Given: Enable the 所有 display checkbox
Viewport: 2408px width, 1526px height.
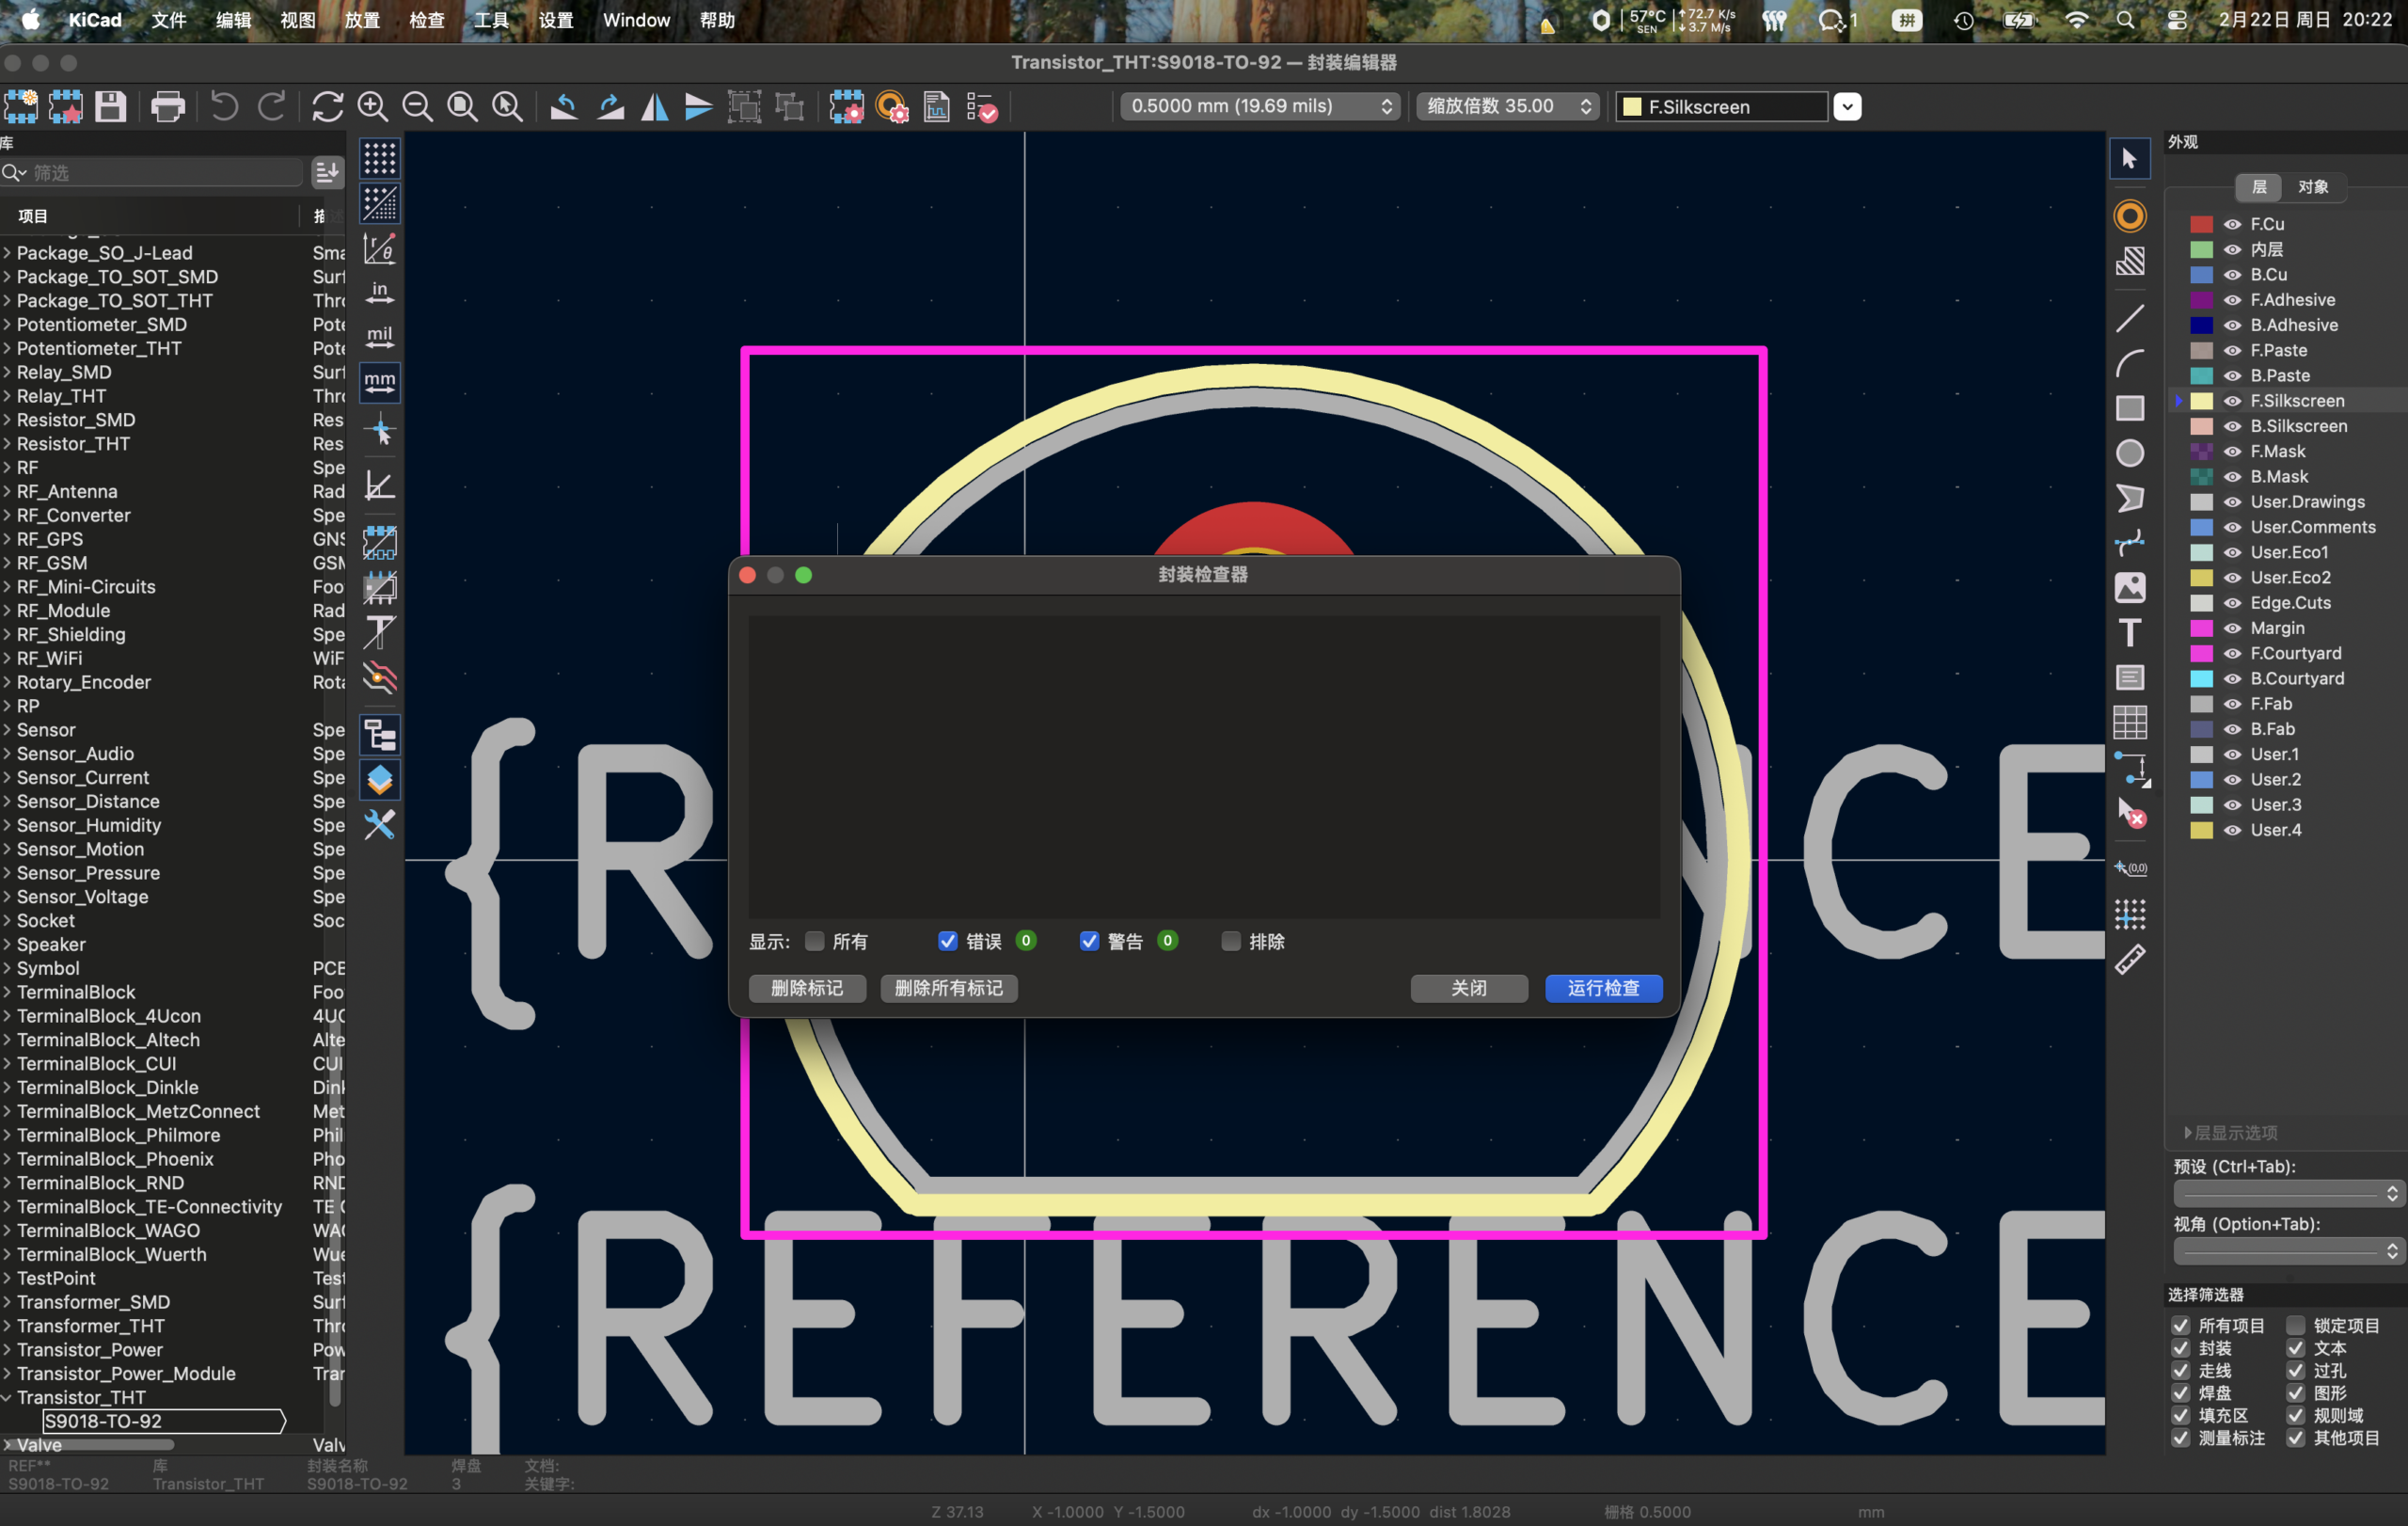Looking at the screenshot, I should tap(815, 941).
